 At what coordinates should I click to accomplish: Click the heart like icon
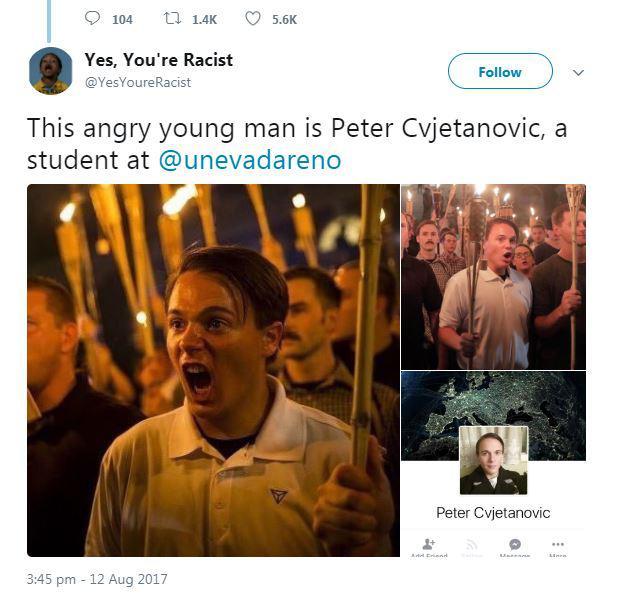coord(253,18)
